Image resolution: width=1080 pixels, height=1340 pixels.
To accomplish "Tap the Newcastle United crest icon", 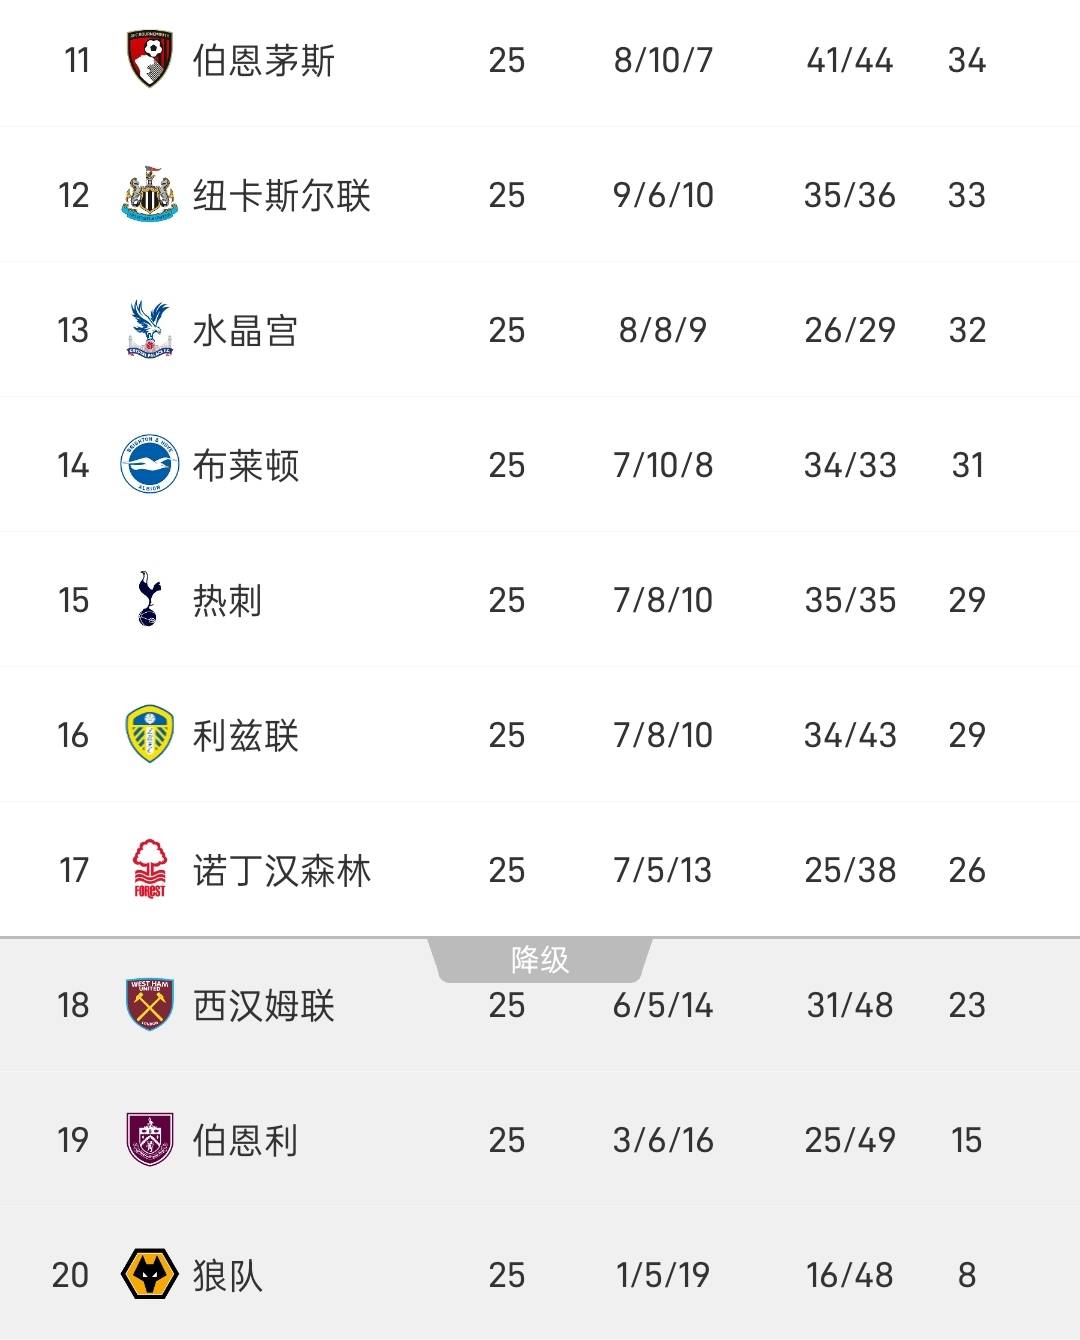I will (150, 195).
